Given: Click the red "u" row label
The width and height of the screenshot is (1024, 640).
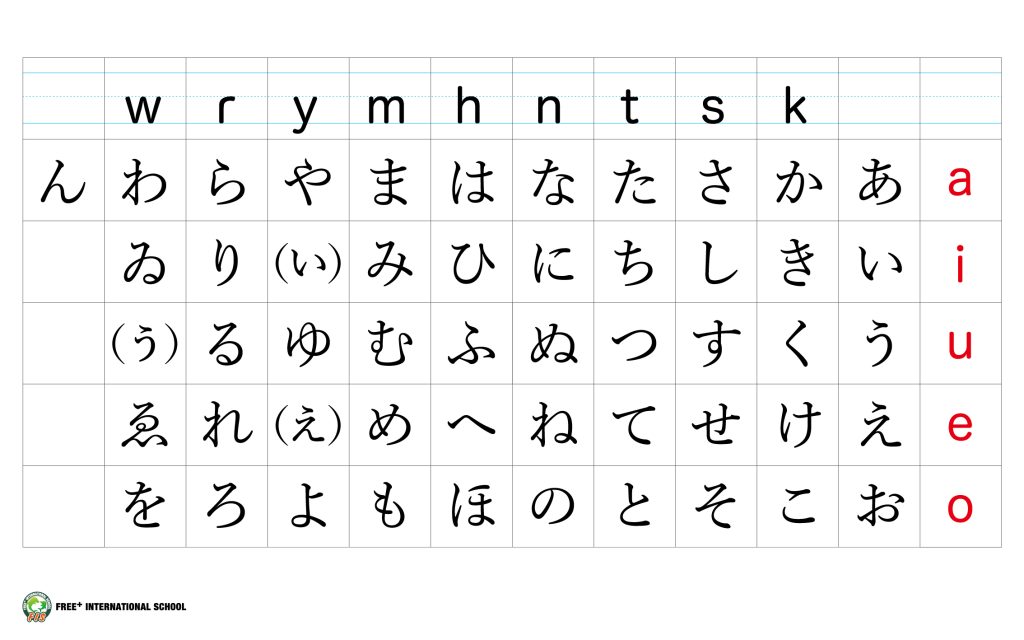Looking at the screenshot, I should point(959,344).
